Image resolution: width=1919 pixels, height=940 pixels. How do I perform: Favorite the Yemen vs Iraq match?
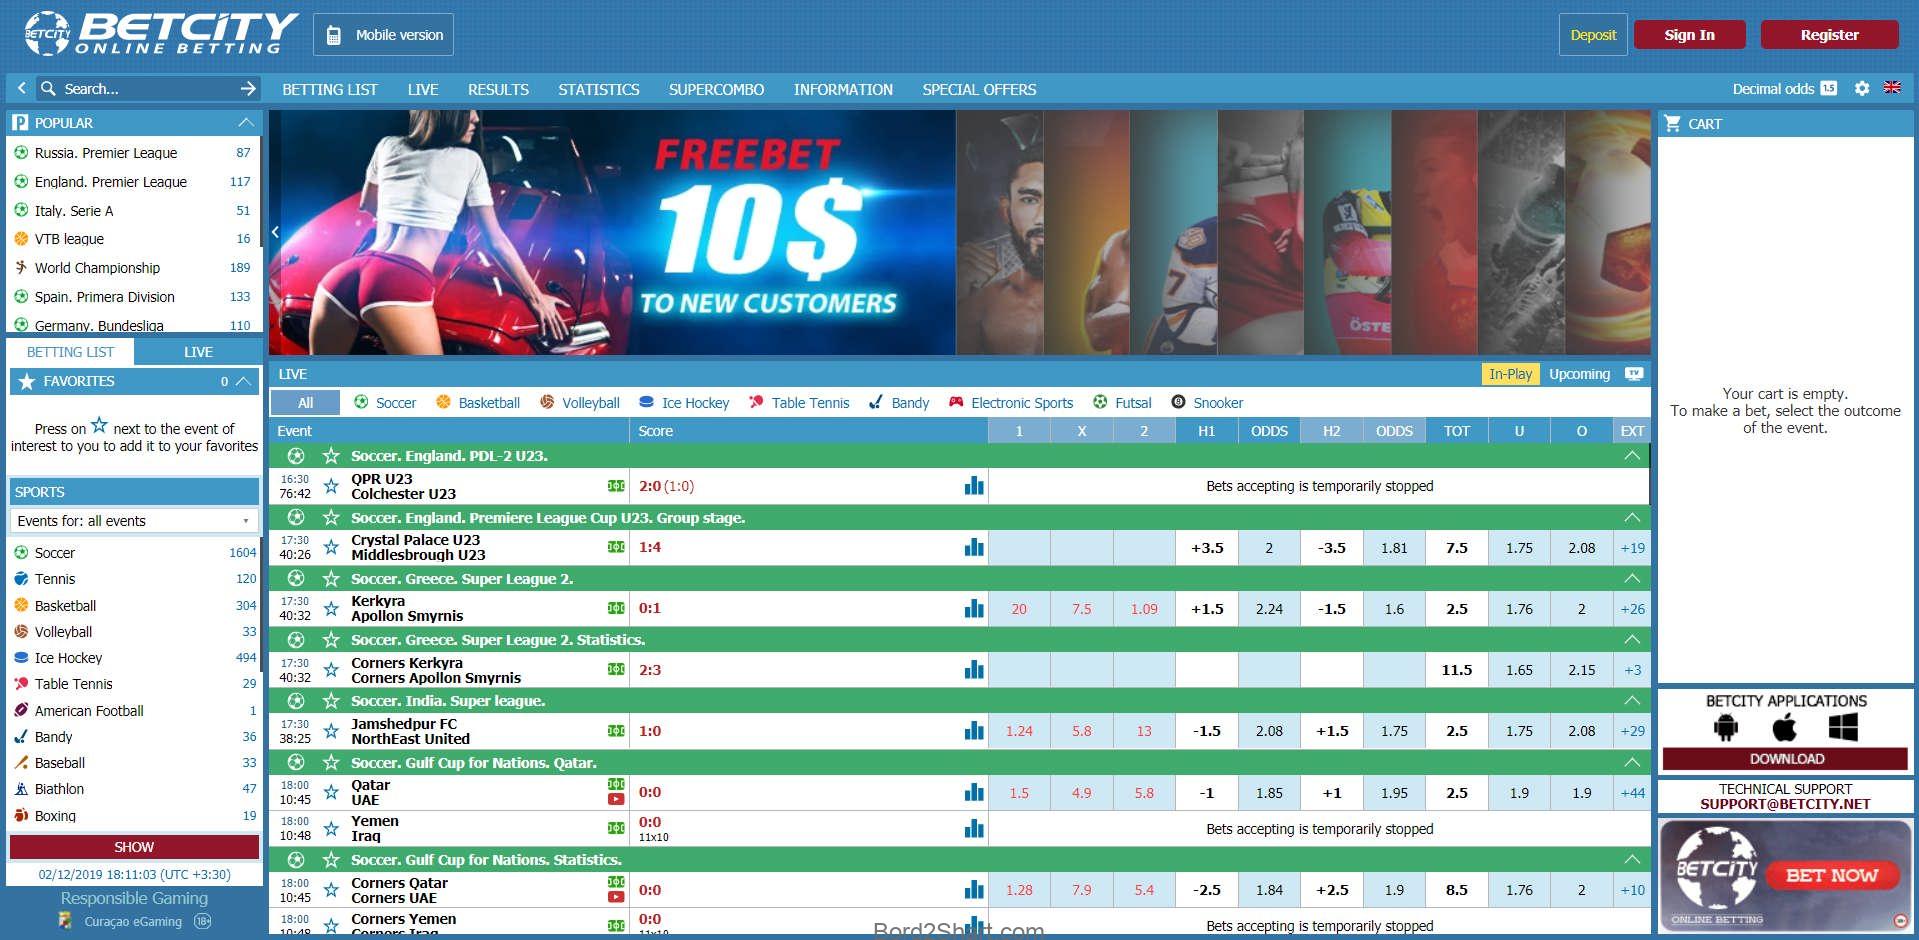tap(331, 828)
